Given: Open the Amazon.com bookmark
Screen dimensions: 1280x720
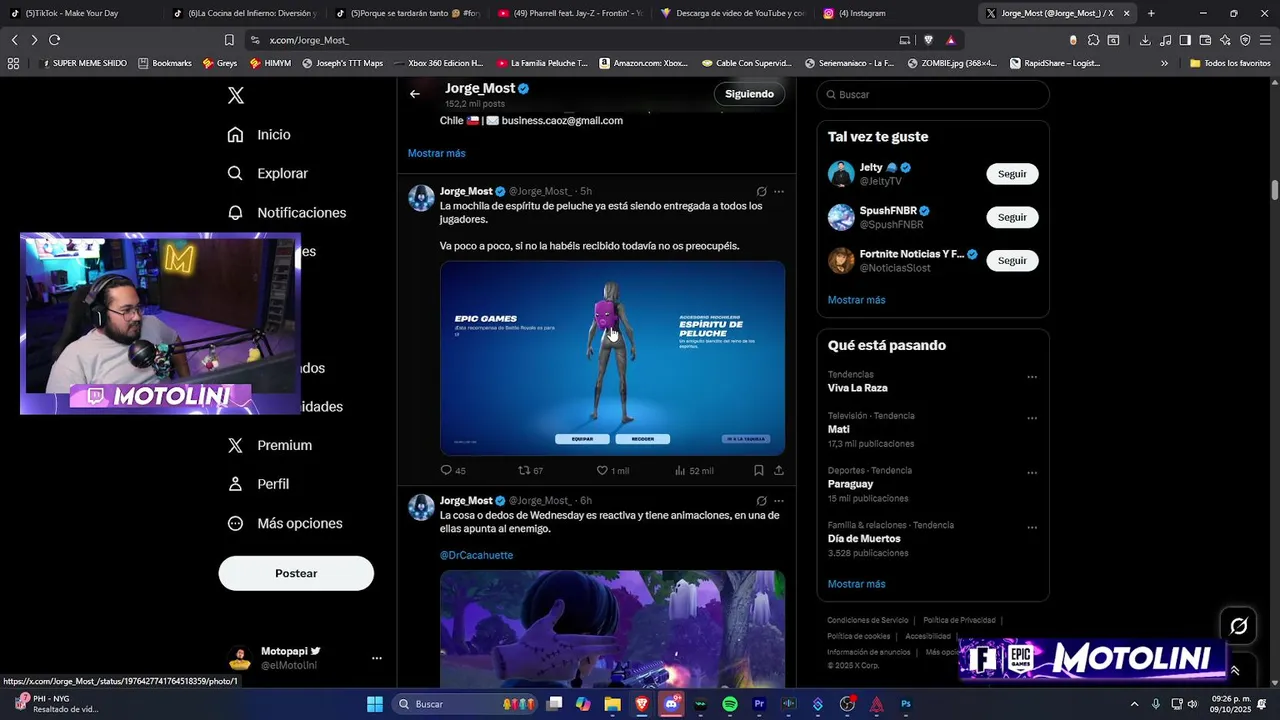Looking at the screenshot, I should (644, 63).
